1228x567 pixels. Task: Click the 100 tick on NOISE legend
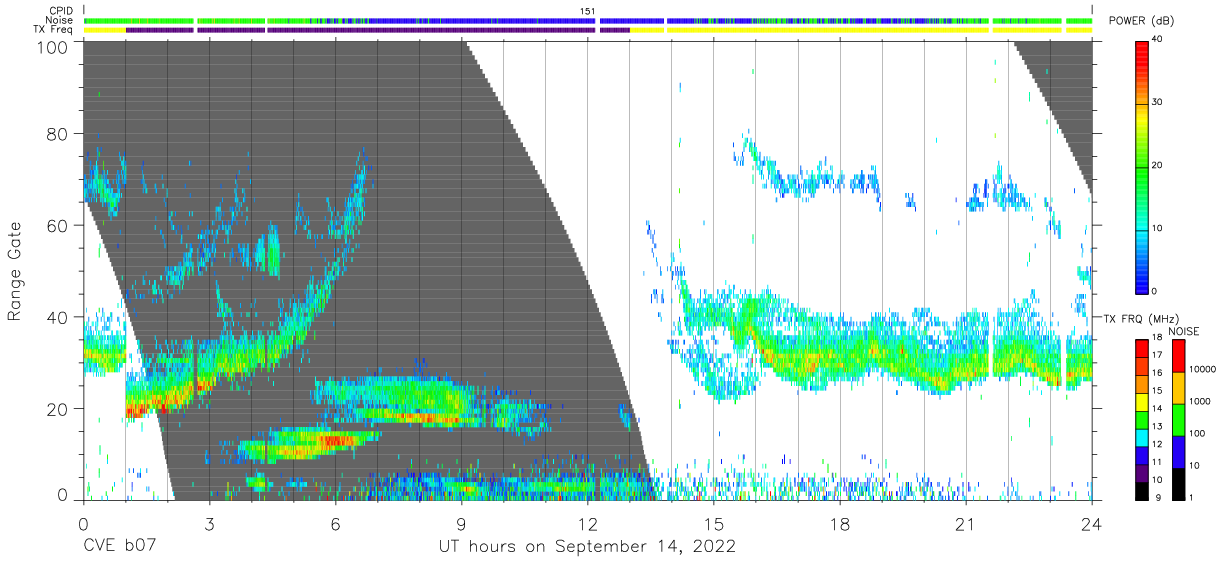coord(1197,434)
